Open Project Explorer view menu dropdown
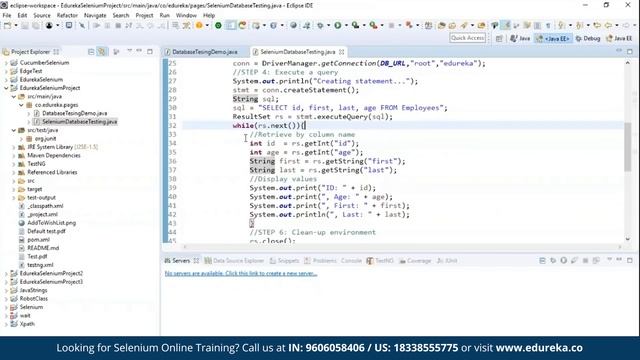This screenshot has width=640, height=360. tap(129, 51)
